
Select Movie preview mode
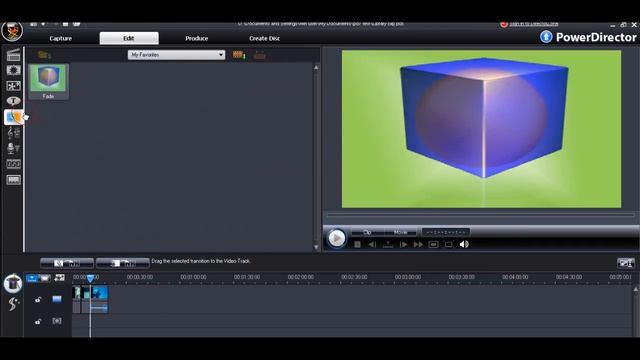click(400, 232)
